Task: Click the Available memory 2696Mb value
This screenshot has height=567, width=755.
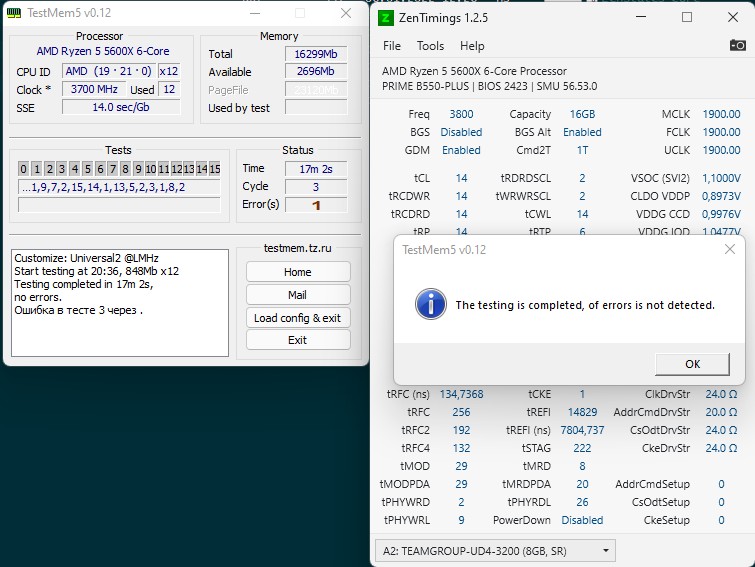Action: pos(316,71)
